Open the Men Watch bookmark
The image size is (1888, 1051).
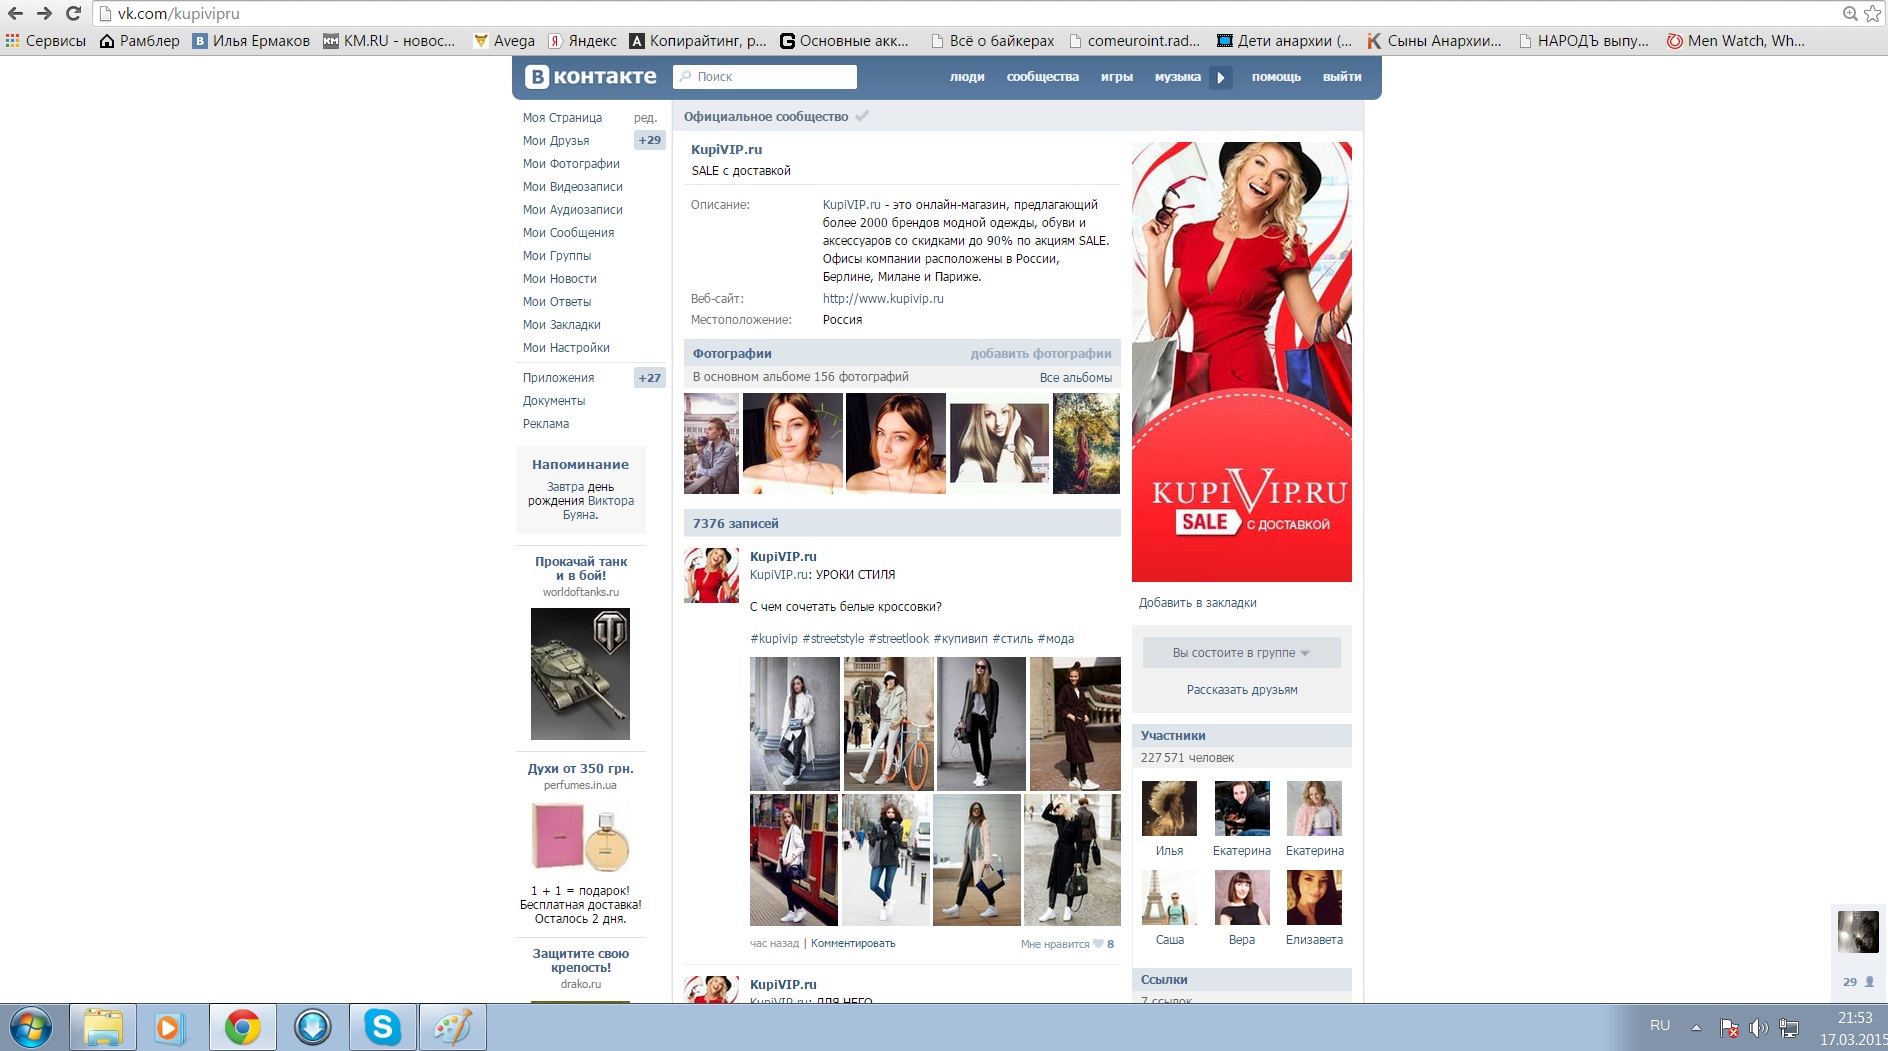(x=1736, y=41)
